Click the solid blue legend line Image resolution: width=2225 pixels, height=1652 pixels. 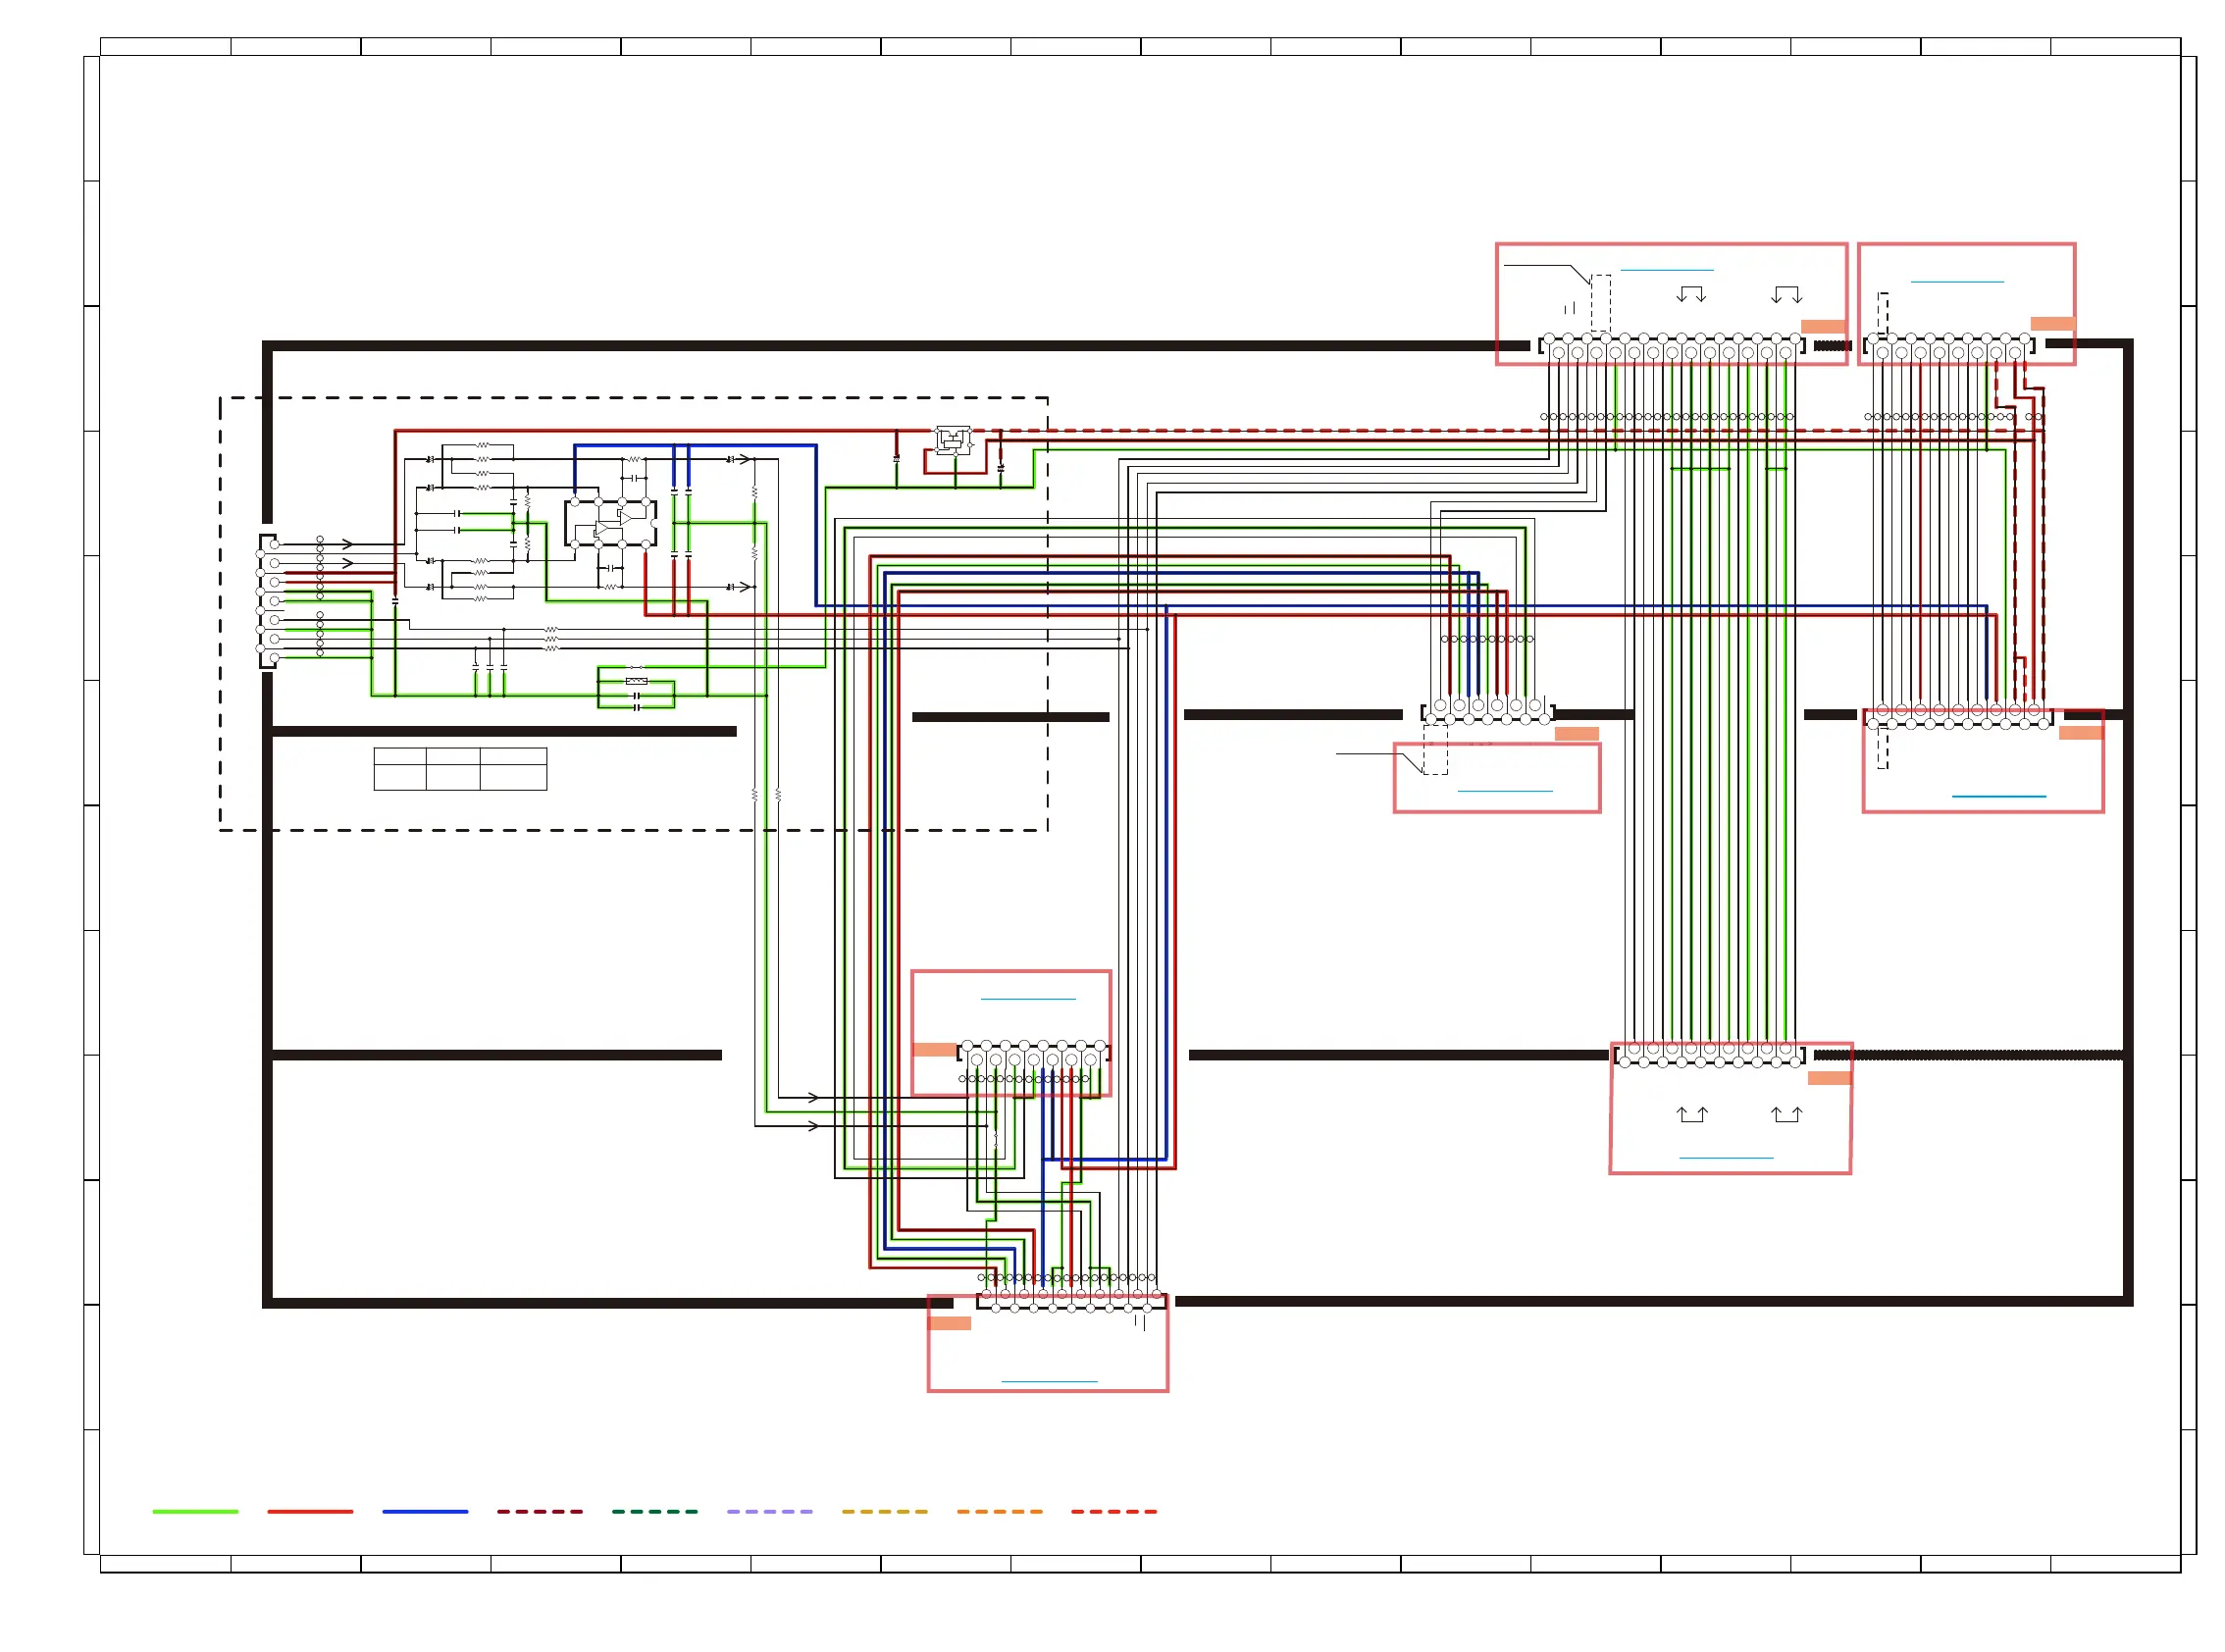[425, 1512]
